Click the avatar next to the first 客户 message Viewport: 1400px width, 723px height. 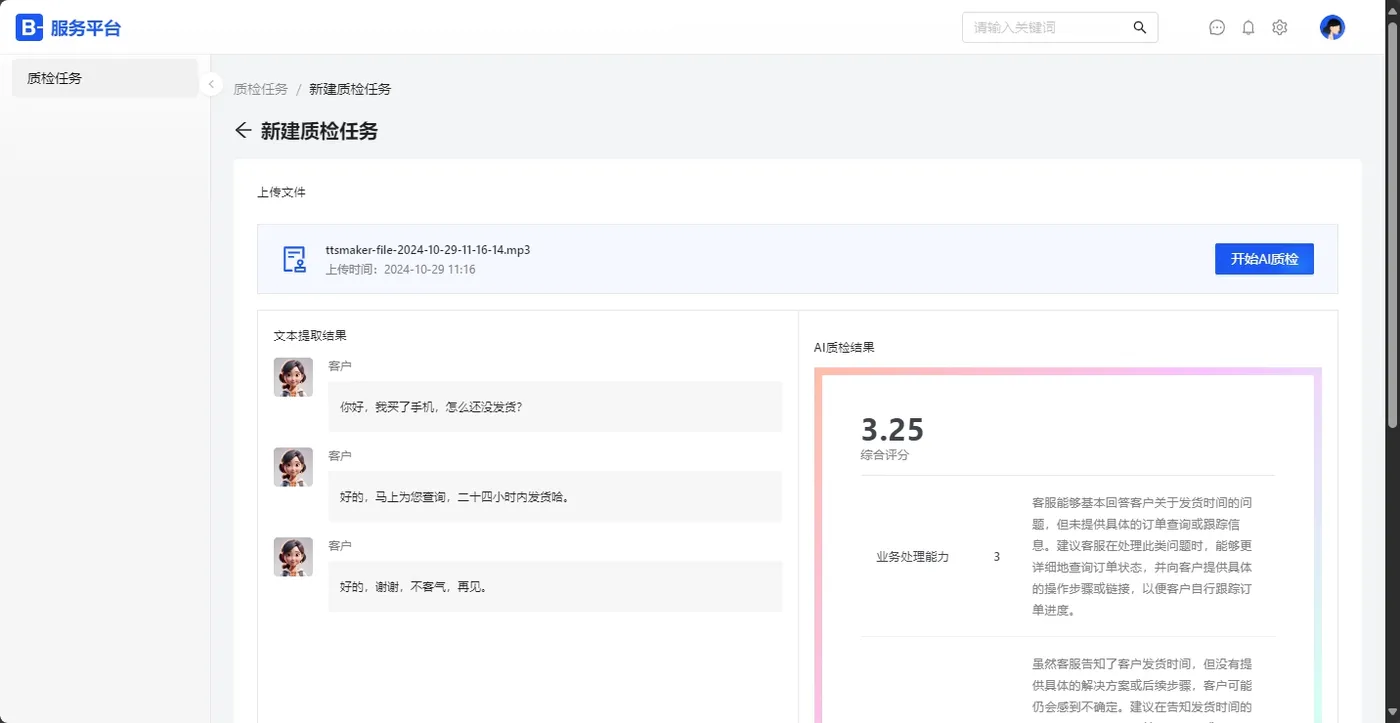point(293,377)
